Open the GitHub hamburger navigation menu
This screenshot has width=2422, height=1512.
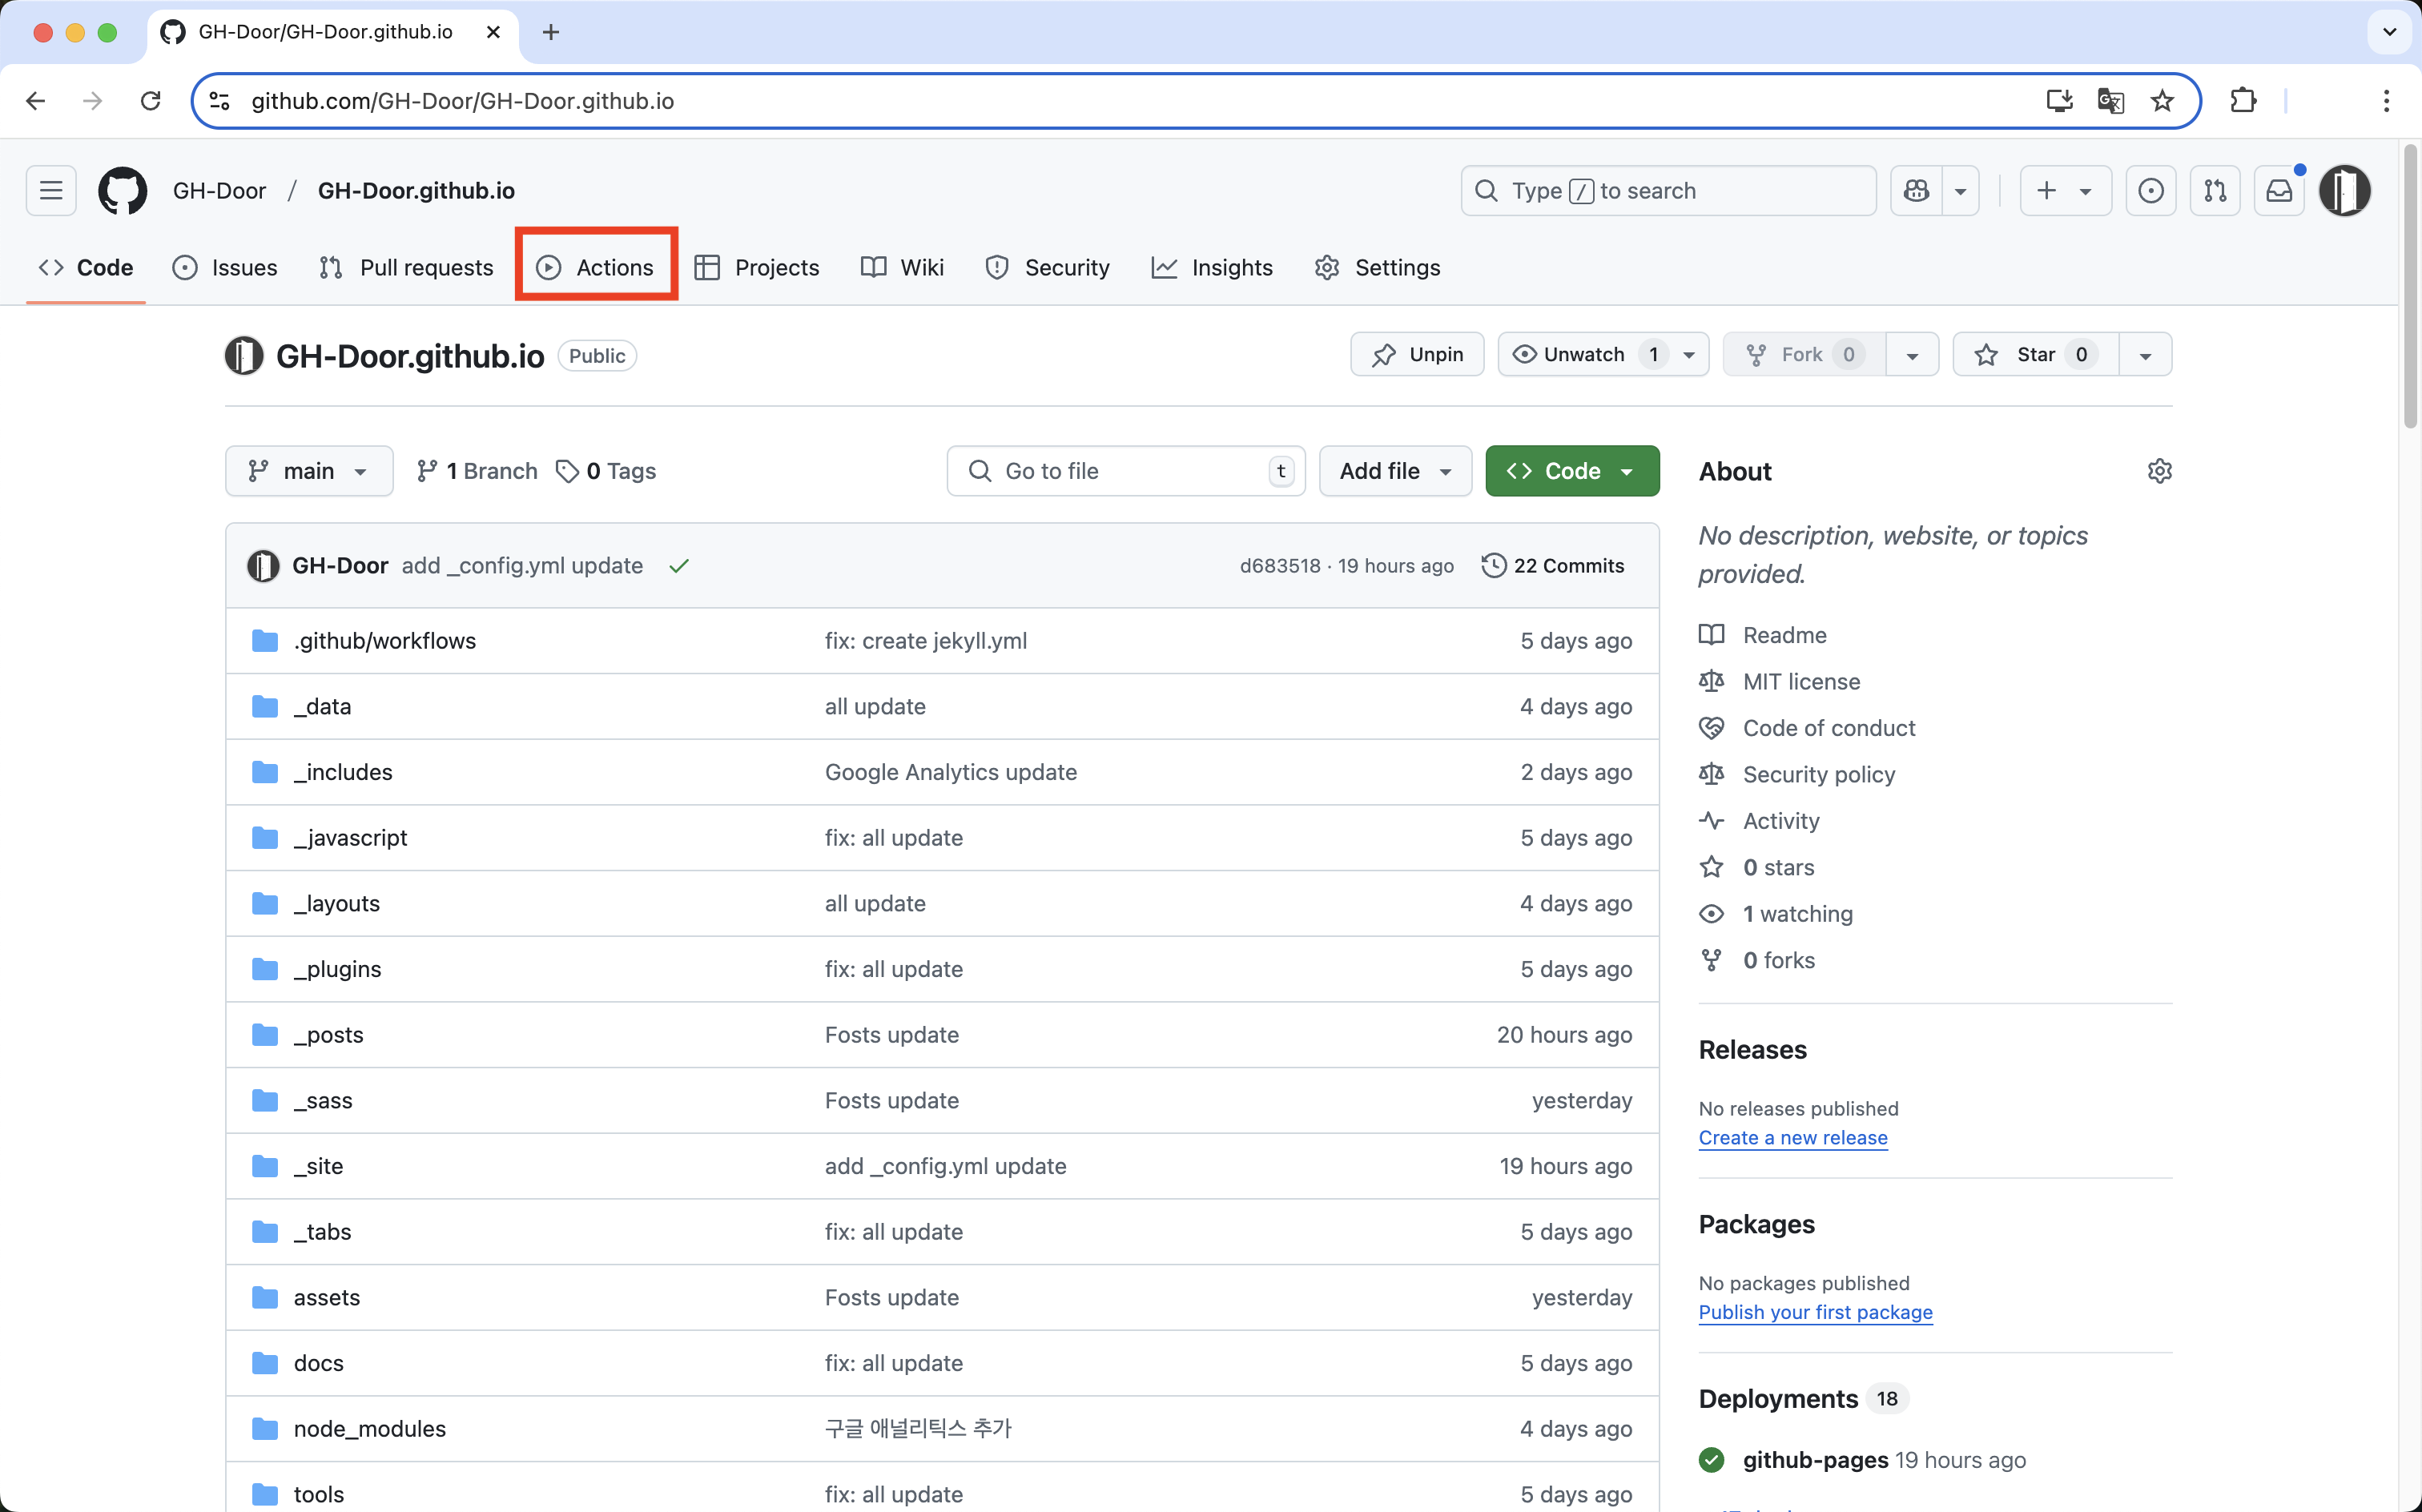[51, 190]
